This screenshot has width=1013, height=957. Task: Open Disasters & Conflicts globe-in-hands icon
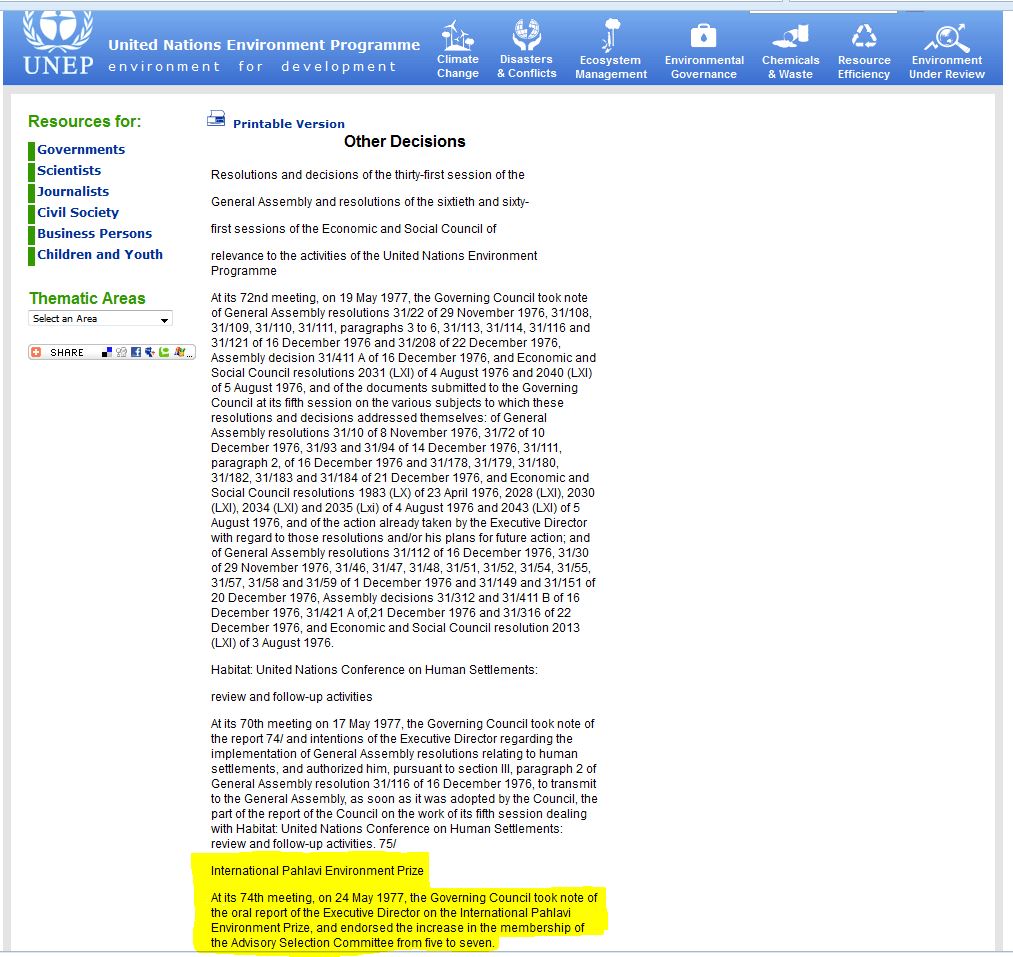[526, 35]
